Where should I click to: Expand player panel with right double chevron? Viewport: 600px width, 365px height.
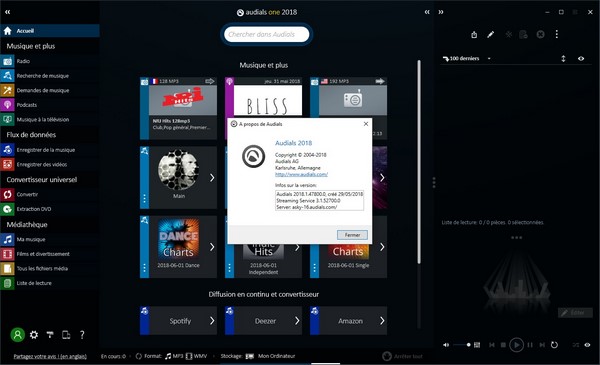441,12
